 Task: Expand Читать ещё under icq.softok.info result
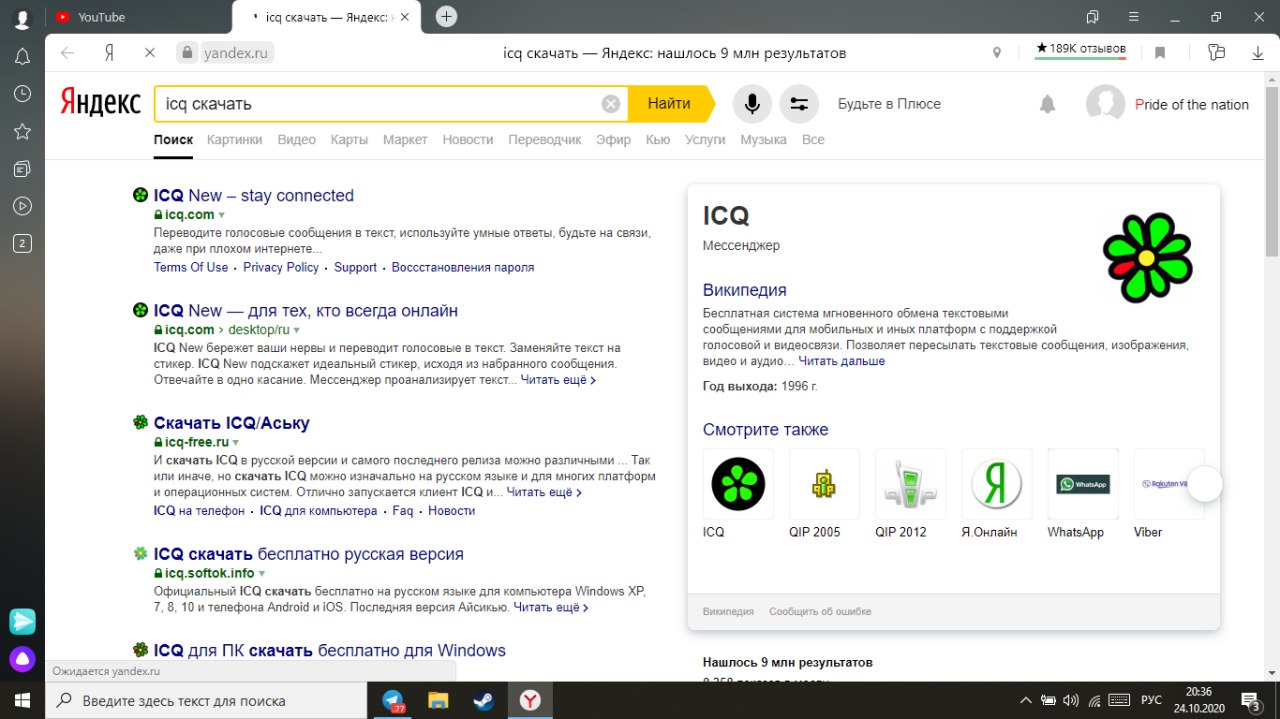pyautogui.click(x=551, y=607)
